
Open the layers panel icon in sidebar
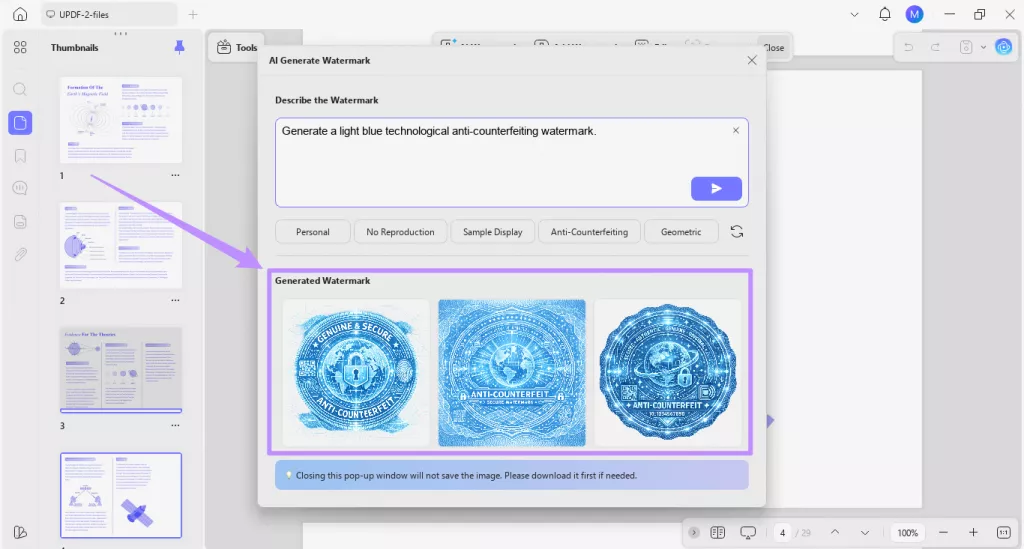coord(20,222)
